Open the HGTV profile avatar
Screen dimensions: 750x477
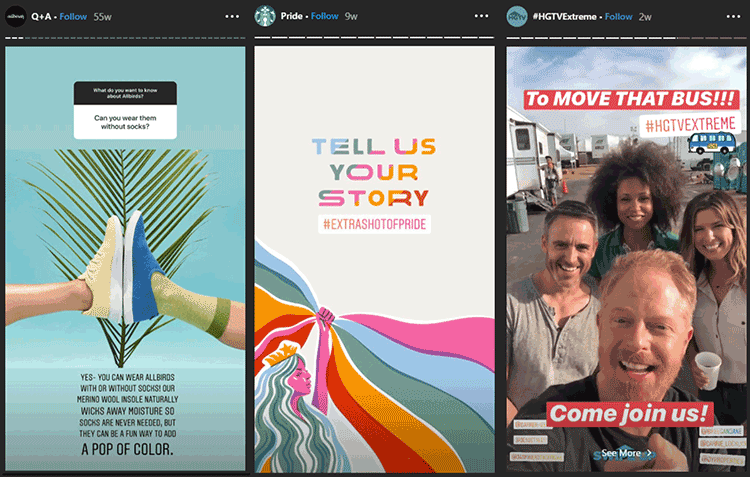(x=517, y=16)
